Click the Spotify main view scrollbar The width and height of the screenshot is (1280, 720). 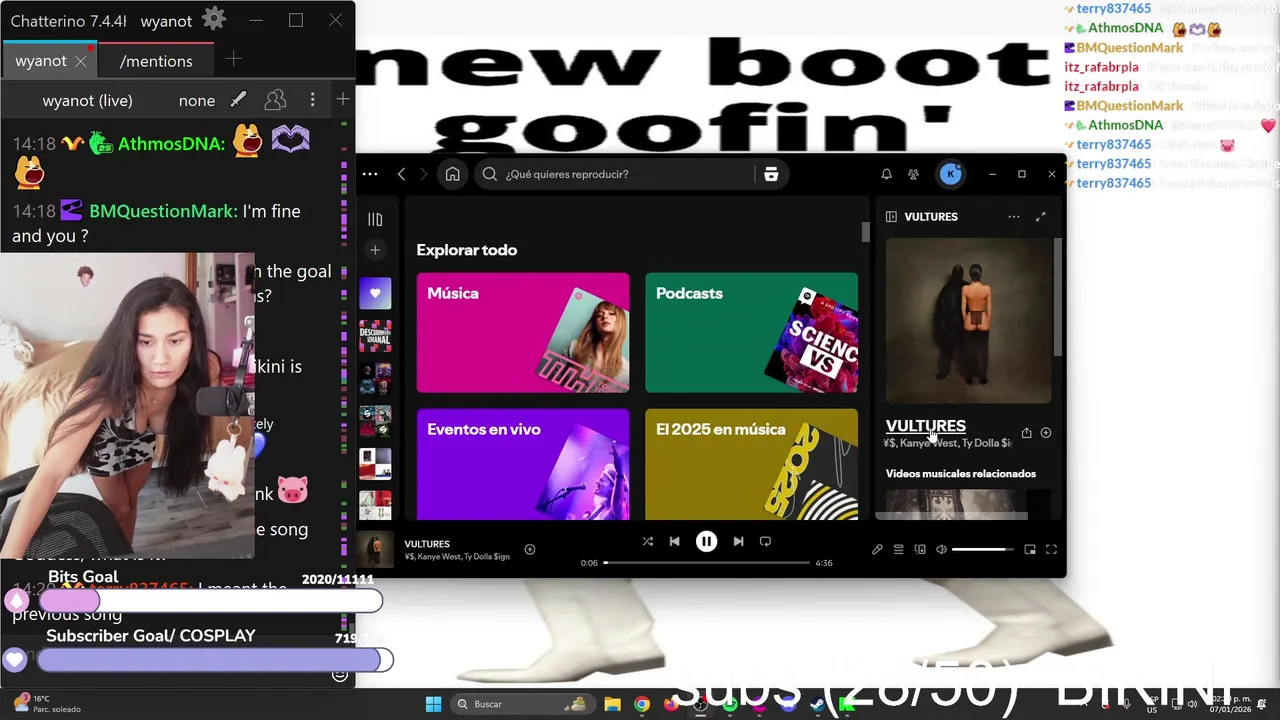pos(866,232)
